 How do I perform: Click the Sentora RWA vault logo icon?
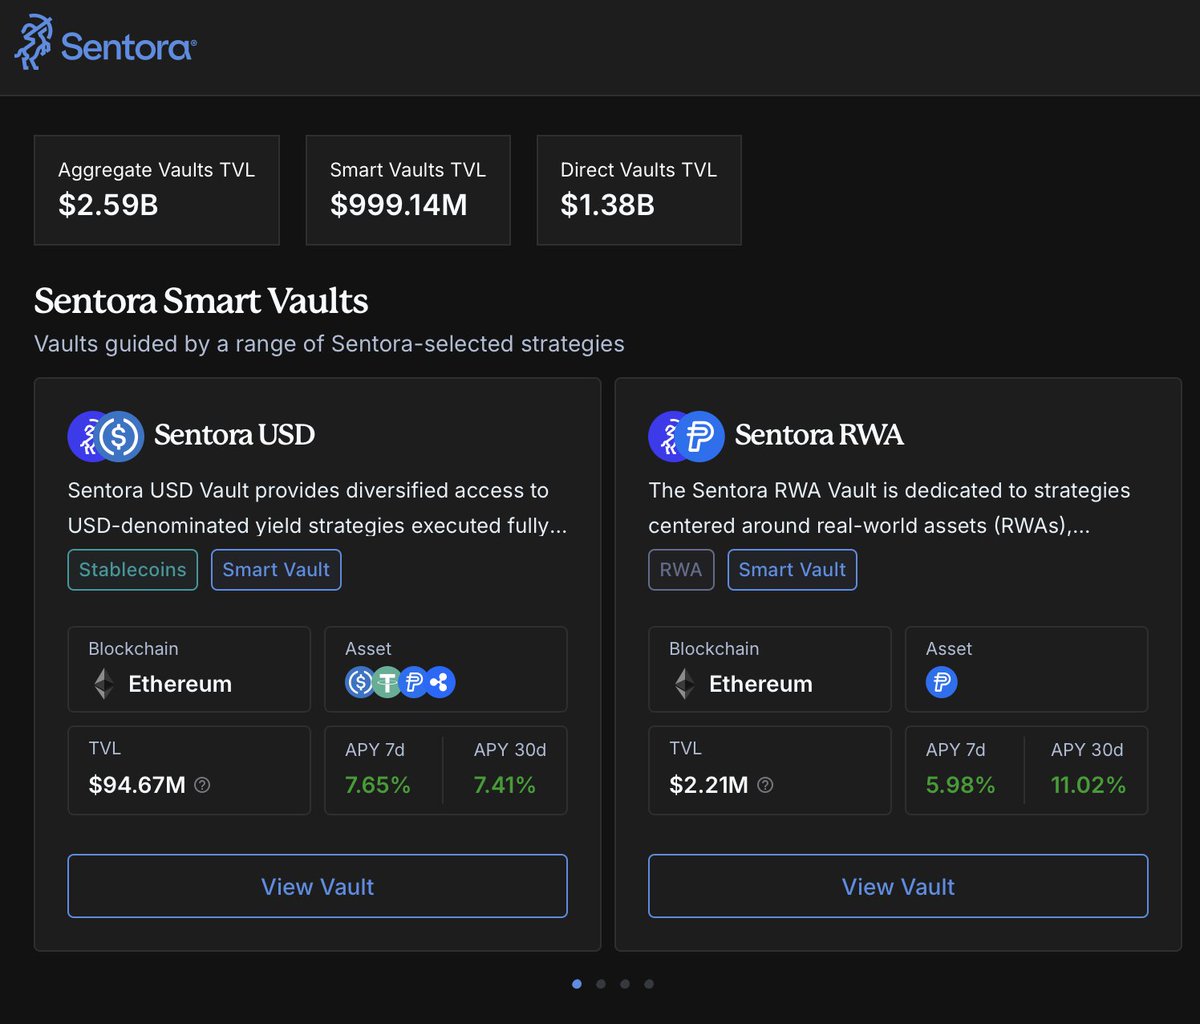(687, 436)
